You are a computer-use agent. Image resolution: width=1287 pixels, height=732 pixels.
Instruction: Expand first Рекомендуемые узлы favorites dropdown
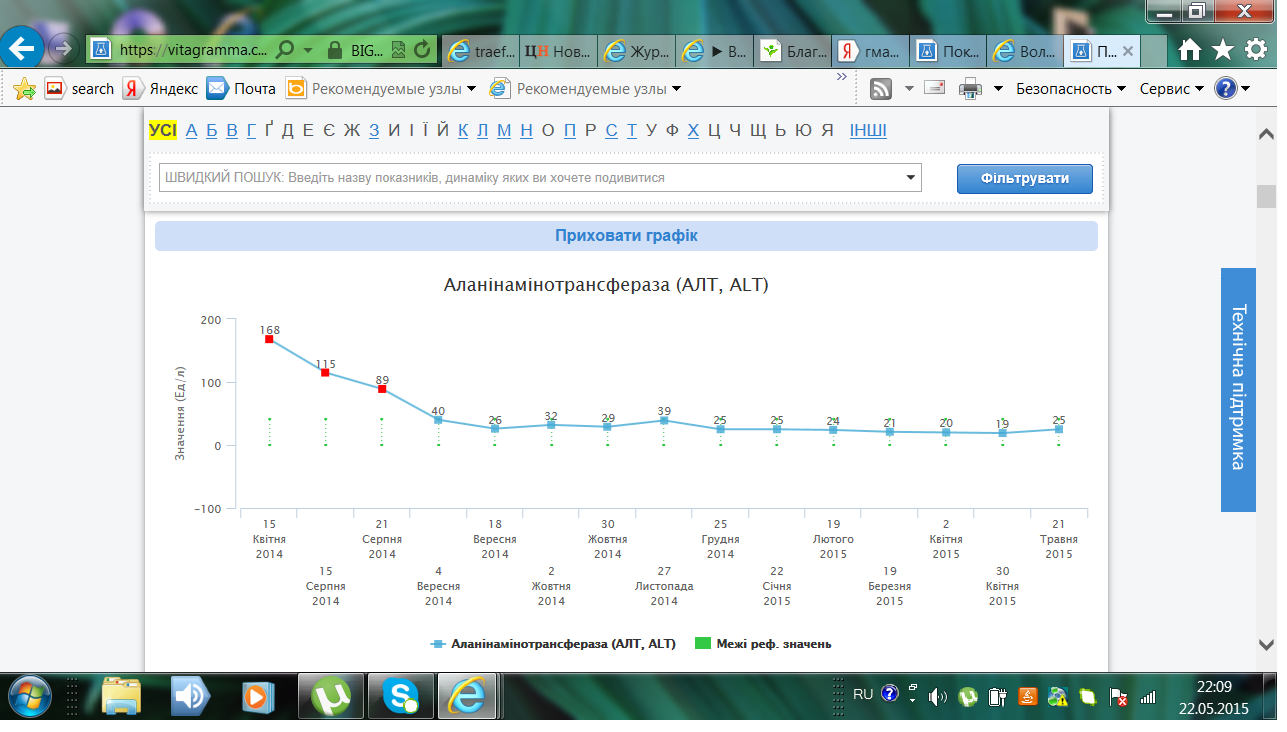coord(471,89)
